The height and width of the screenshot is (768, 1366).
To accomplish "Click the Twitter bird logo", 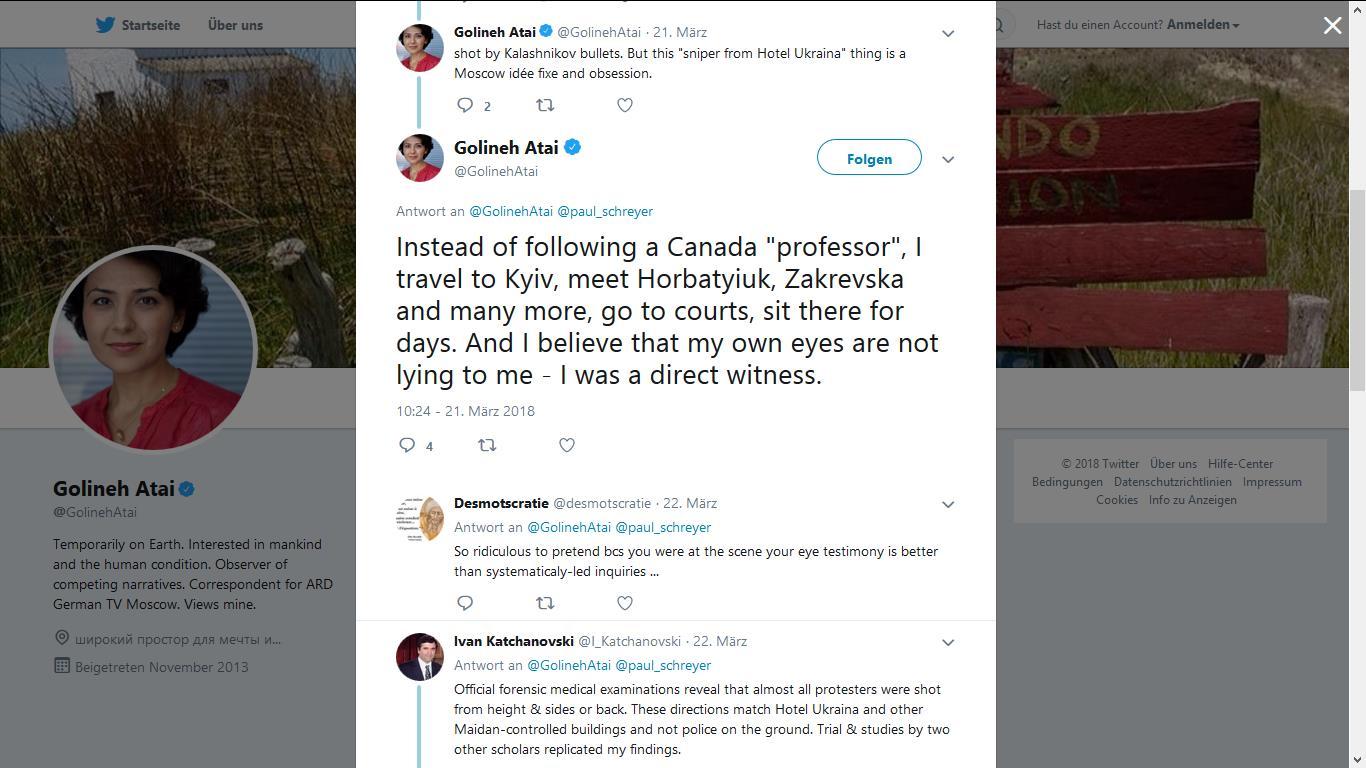I will 105,25.
